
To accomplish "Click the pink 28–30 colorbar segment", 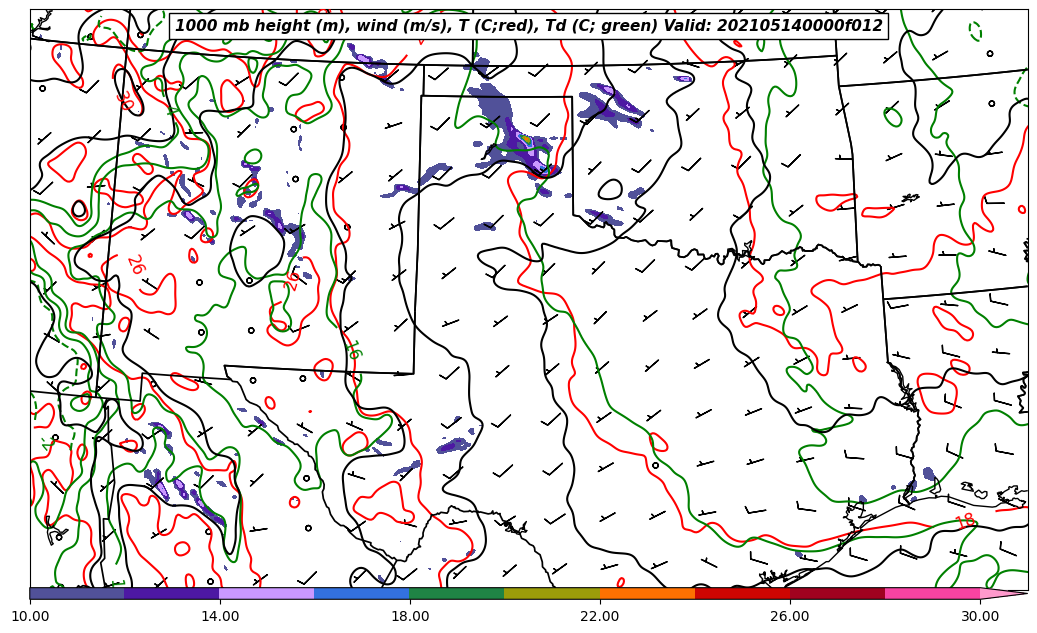I will [x=933, y=593].
